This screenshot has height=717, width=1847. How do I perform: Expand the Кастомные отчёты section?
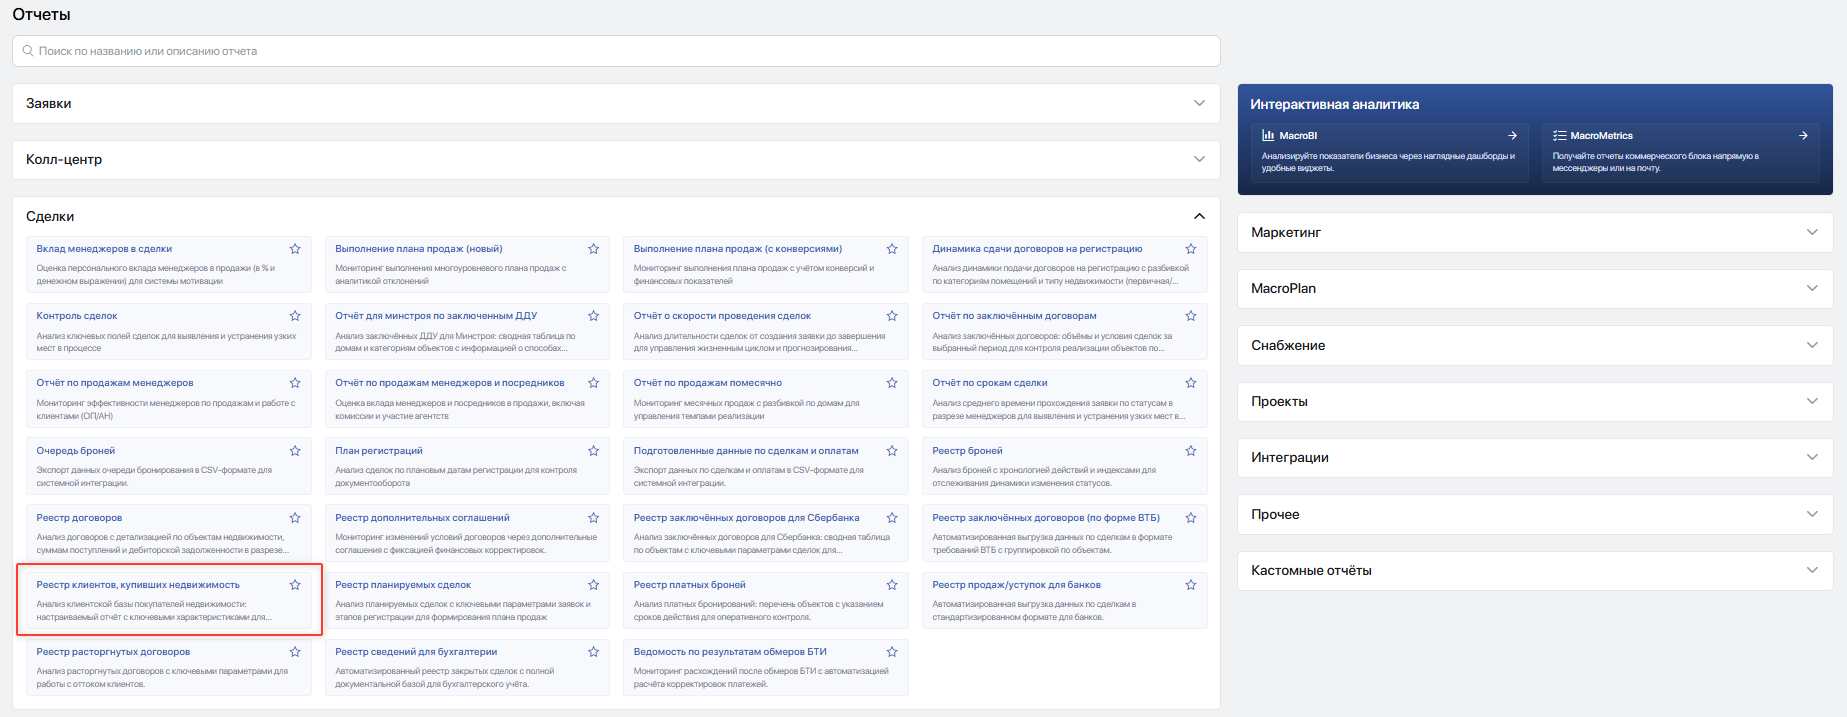point(1535,570)
